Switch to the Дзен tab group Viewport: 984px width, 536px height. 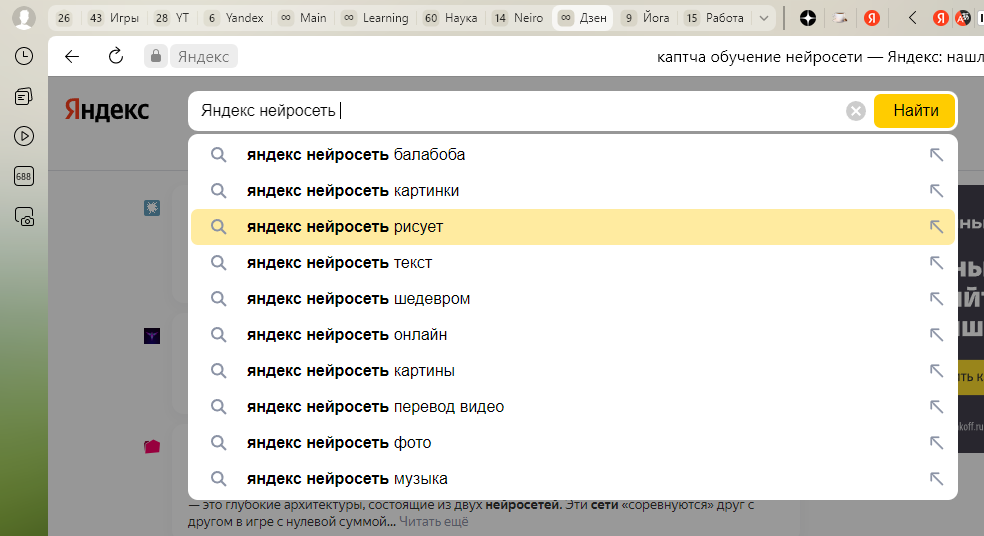click(x=583, y=18)
